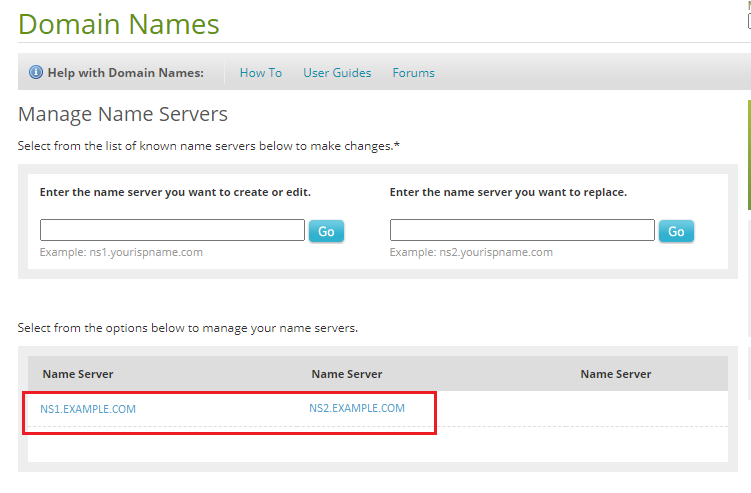
Task: Click the green sidebar strip at right edge
Action: (748, 155)
